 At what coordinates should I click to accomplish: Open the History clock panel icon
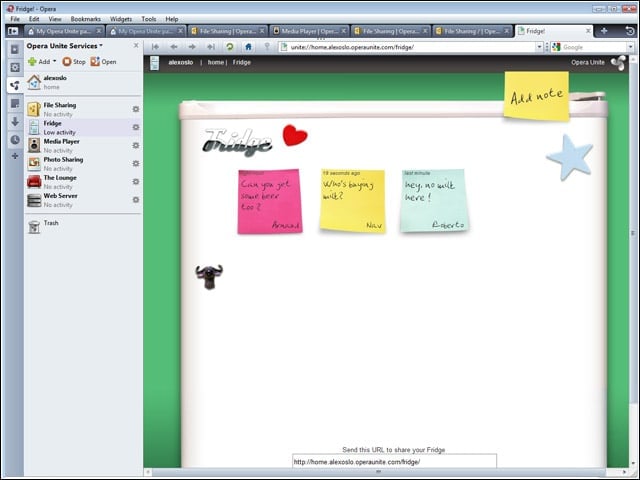point(15,140)
